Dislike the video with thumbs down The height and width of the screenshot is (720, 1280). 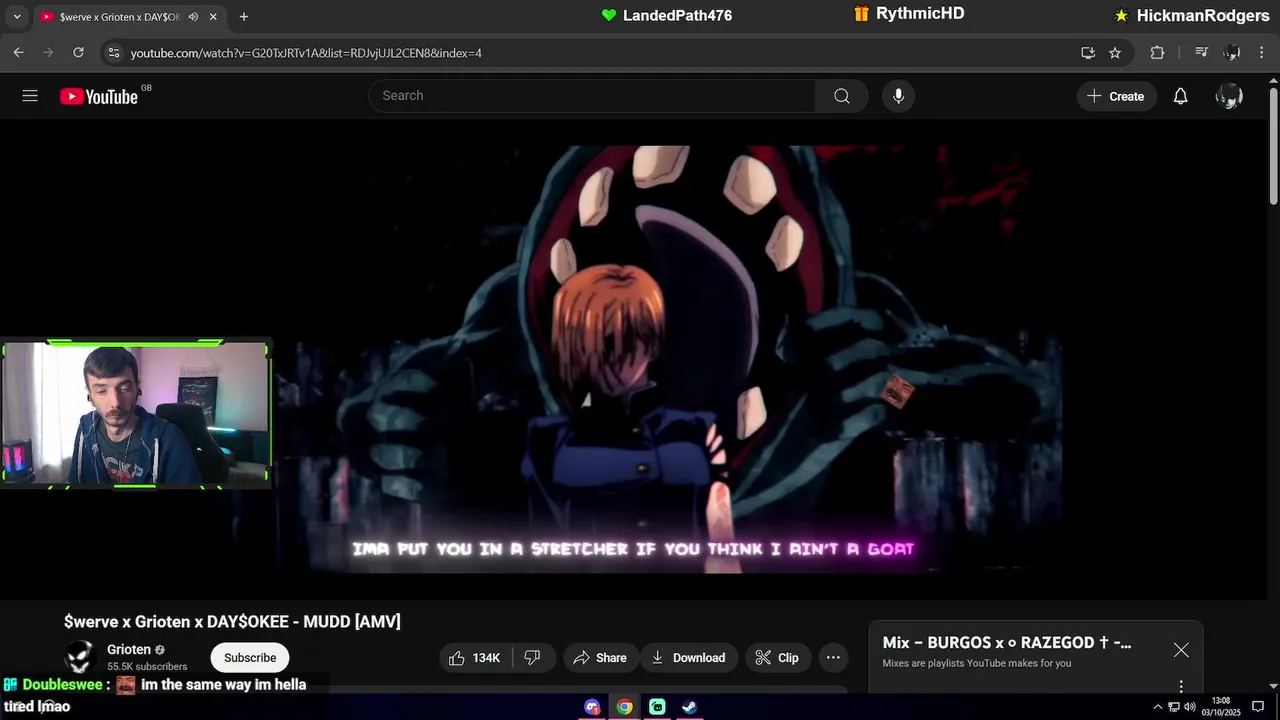click(533, 657)
